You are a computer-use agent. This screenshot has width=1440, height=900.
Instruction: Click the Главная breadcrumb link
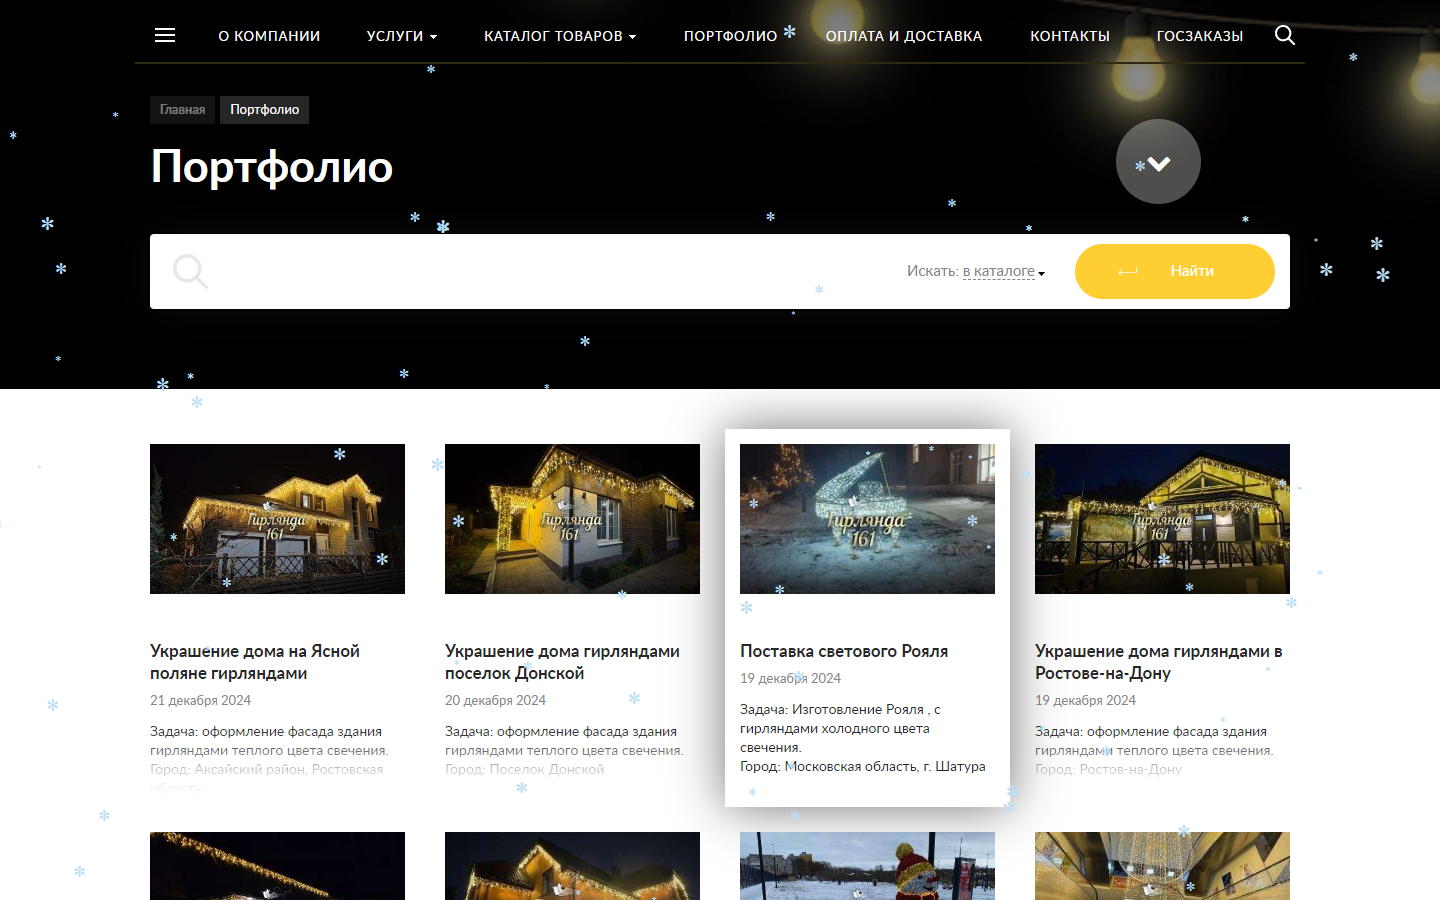(x=182, y=110)
